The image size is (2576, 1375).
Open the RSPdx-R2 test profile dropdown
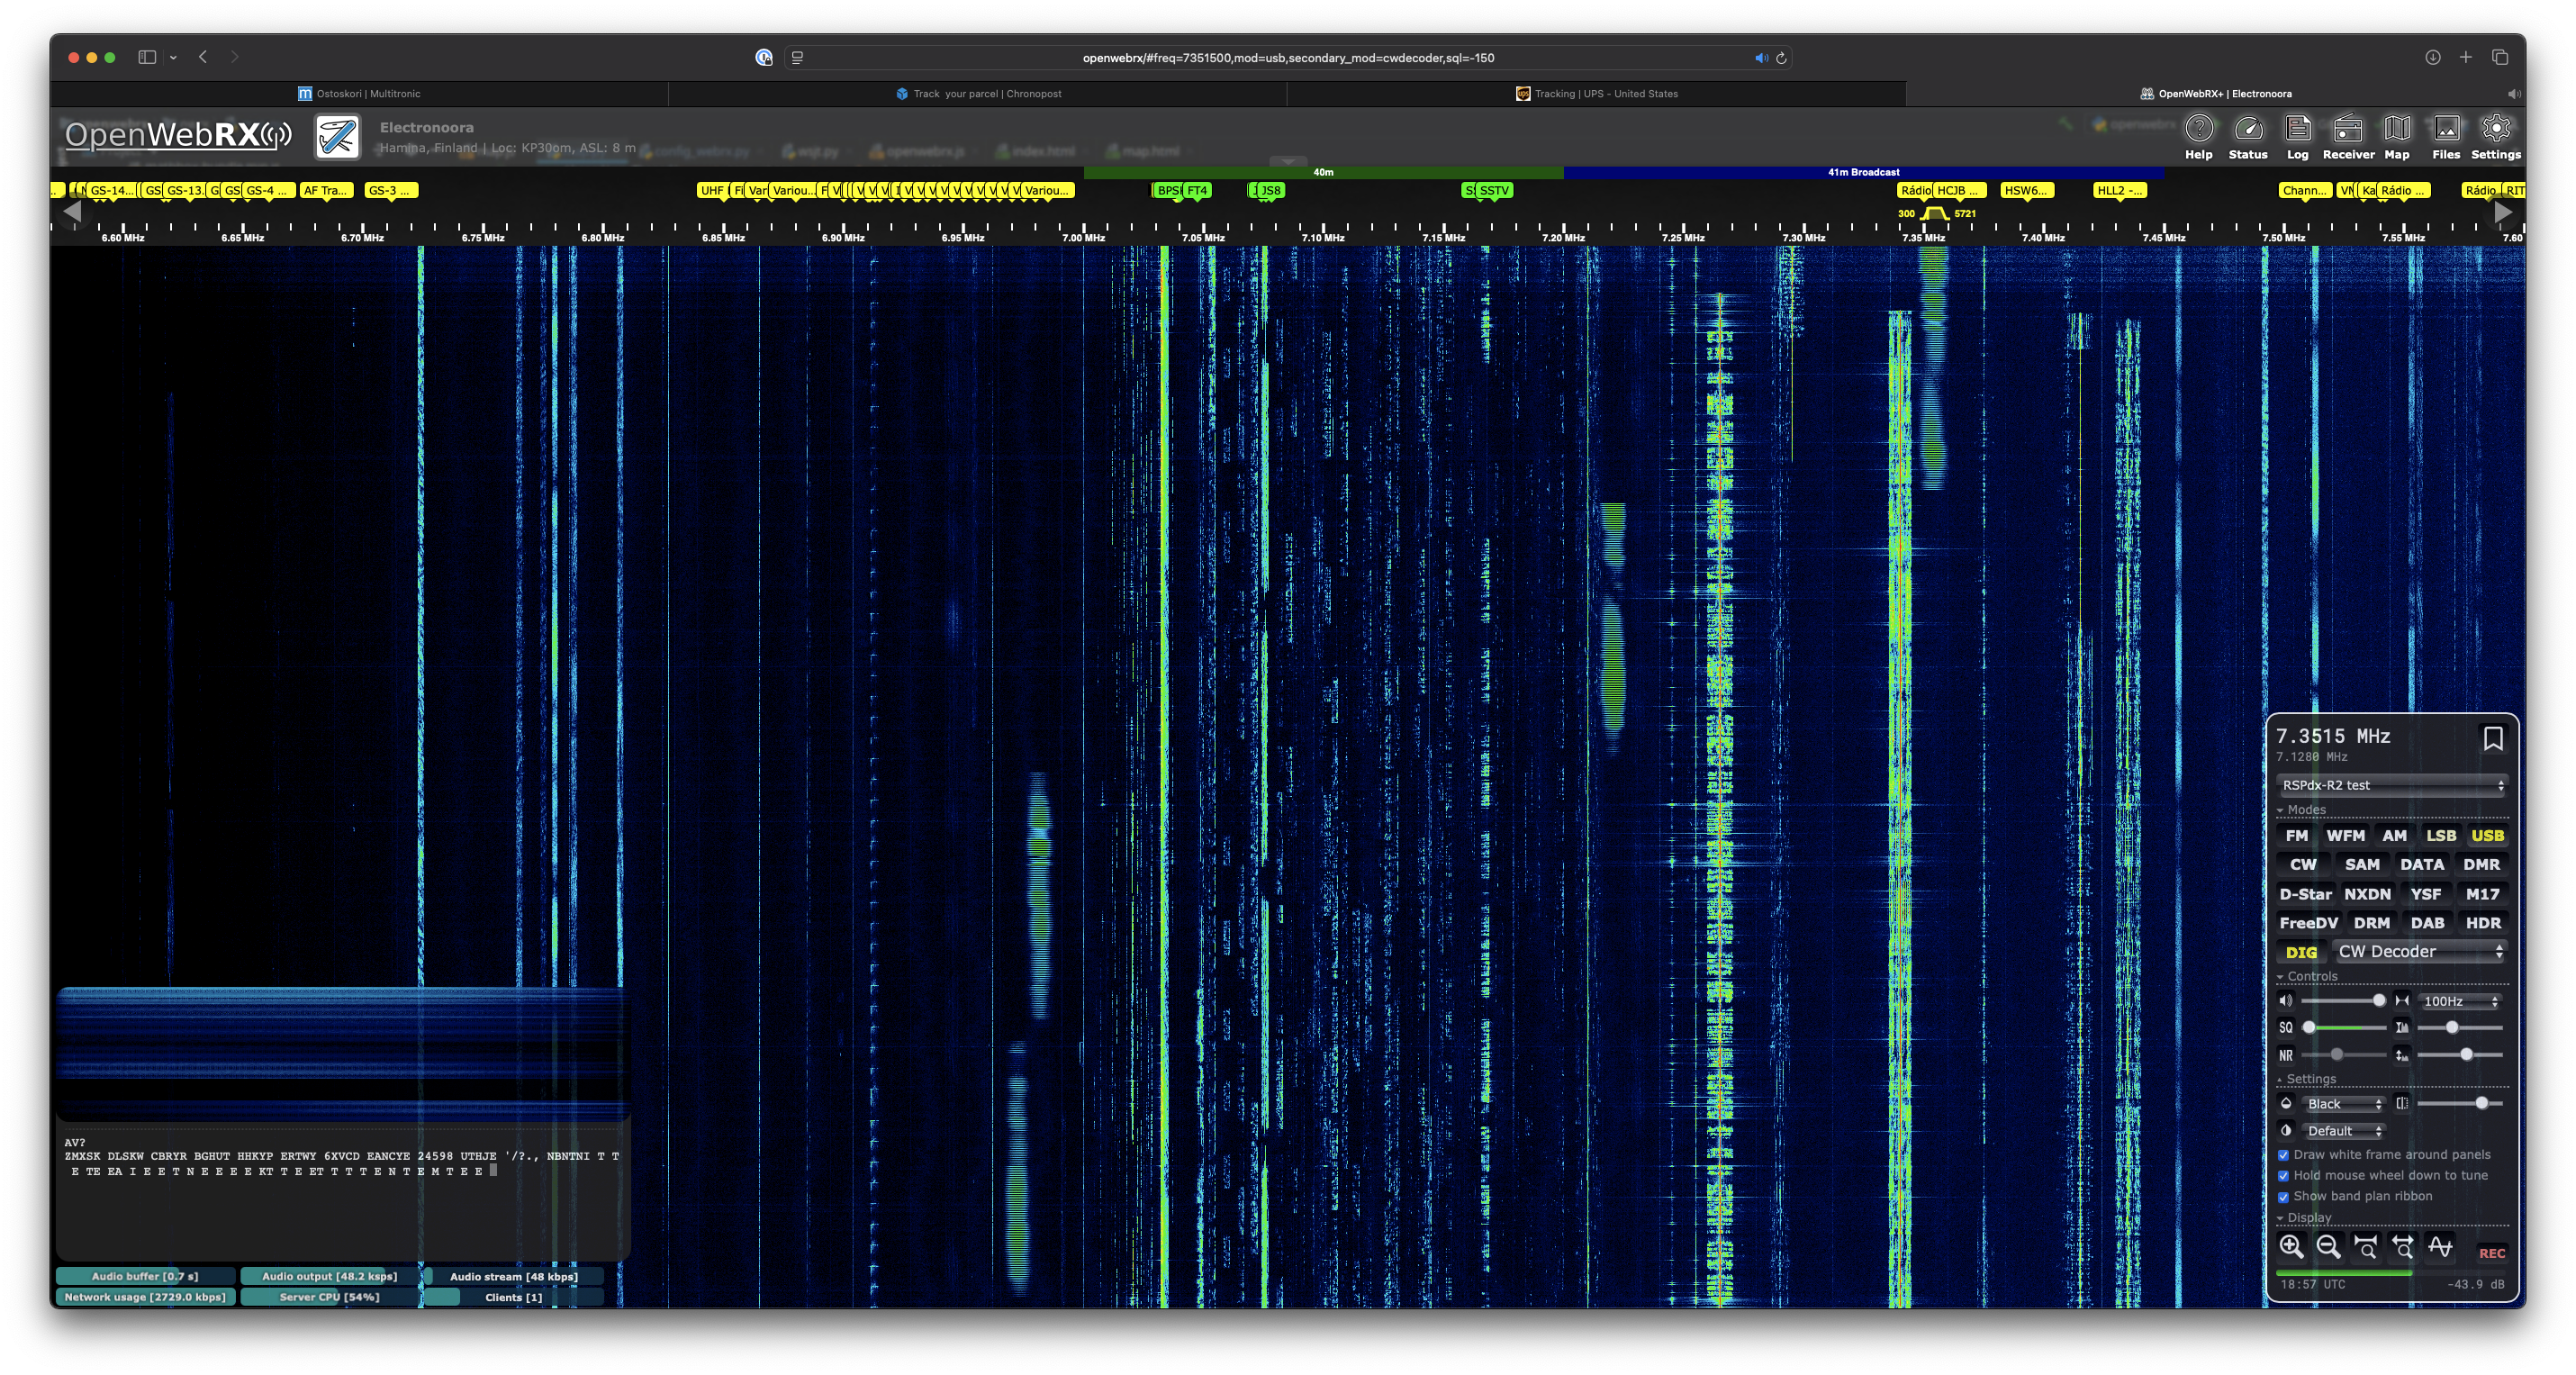[2392, 785]
